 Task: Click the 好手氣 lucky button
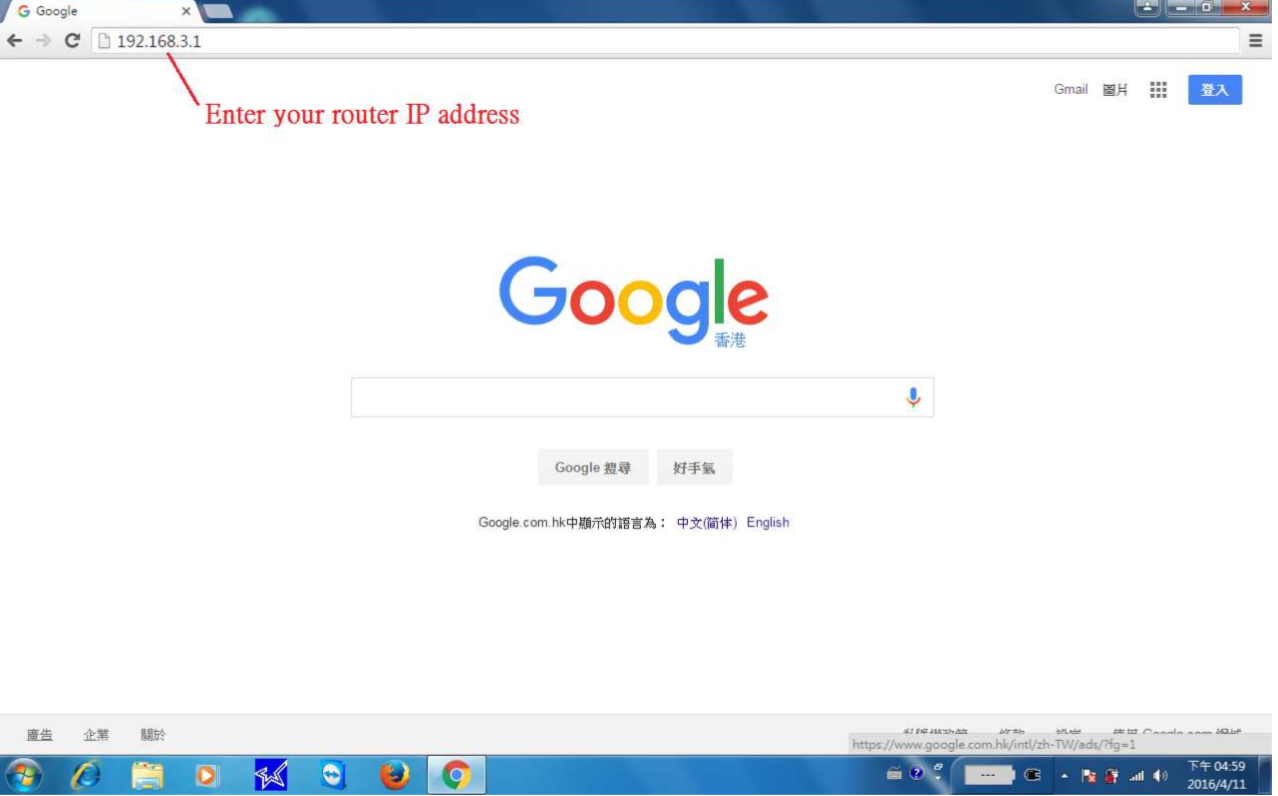[694, 467]
